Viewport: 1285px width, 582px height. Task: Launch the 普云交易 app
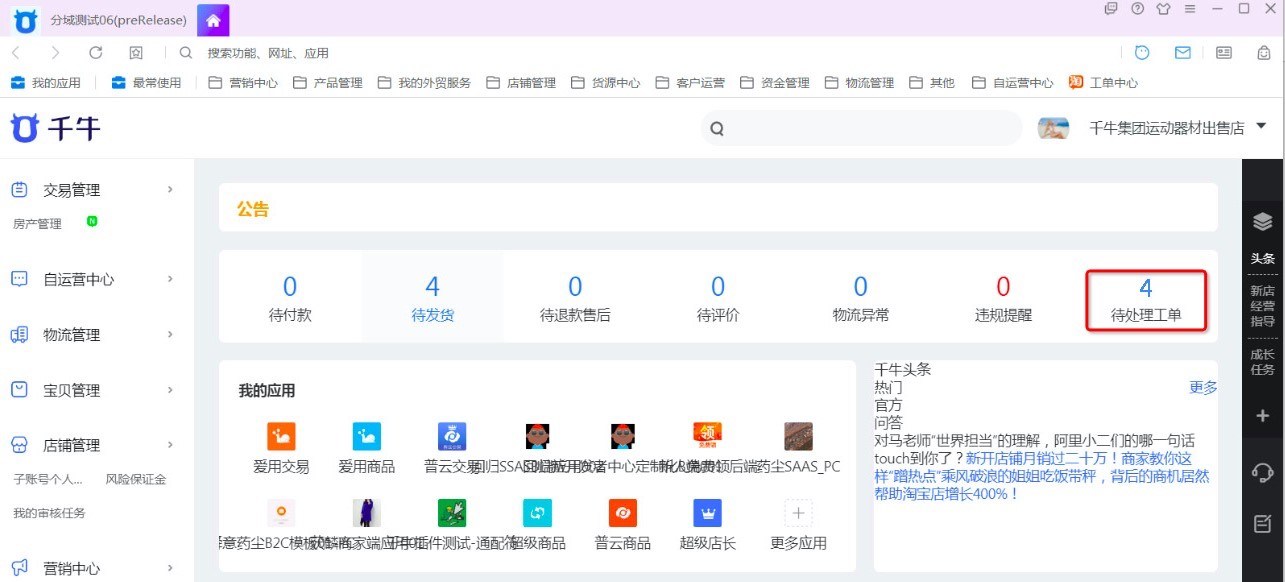click(x=452, y=436)
